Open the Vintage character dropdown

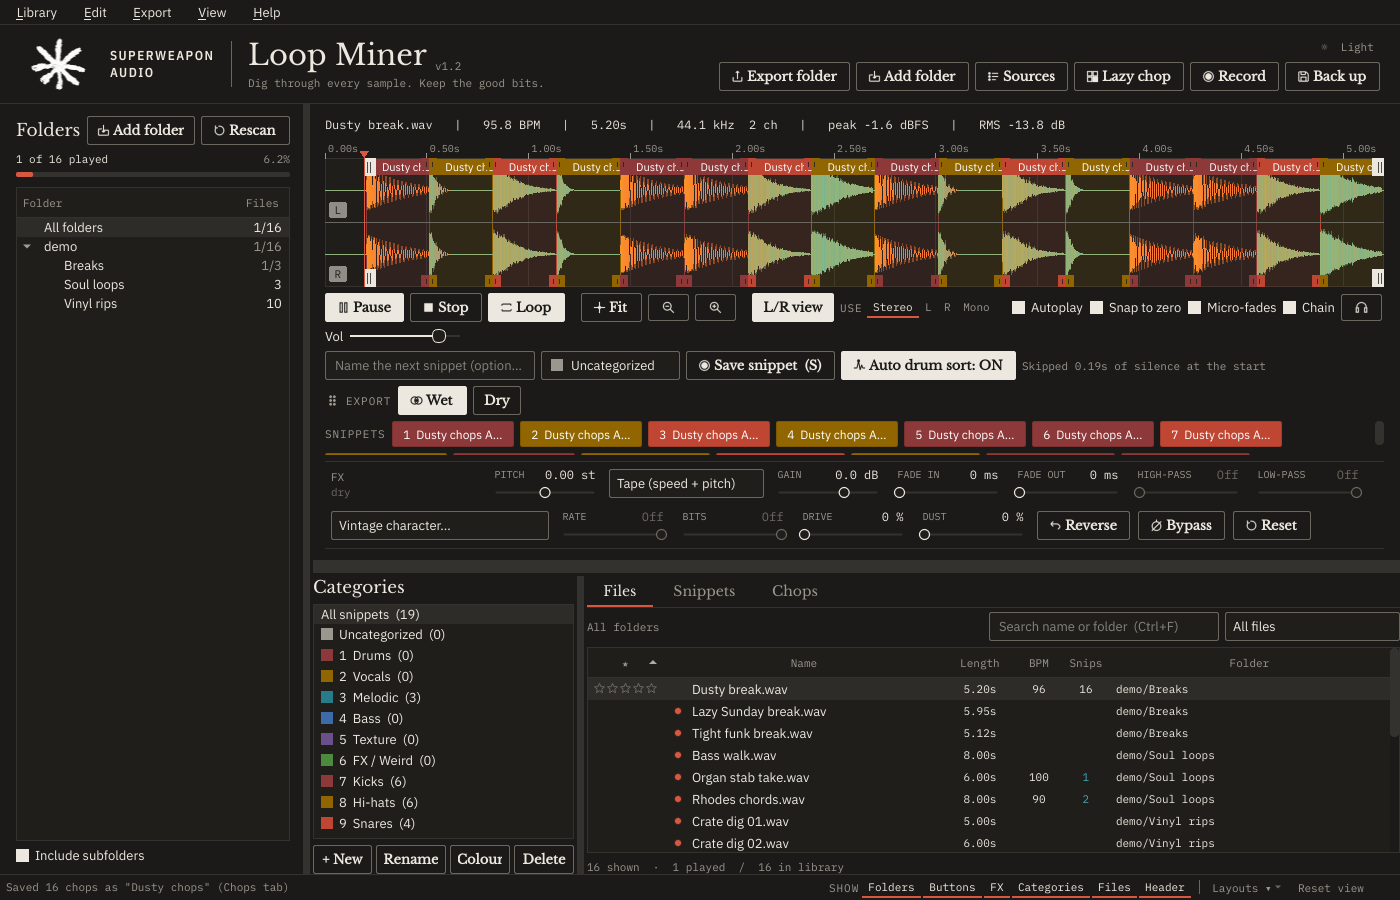(x=440, y=526)
